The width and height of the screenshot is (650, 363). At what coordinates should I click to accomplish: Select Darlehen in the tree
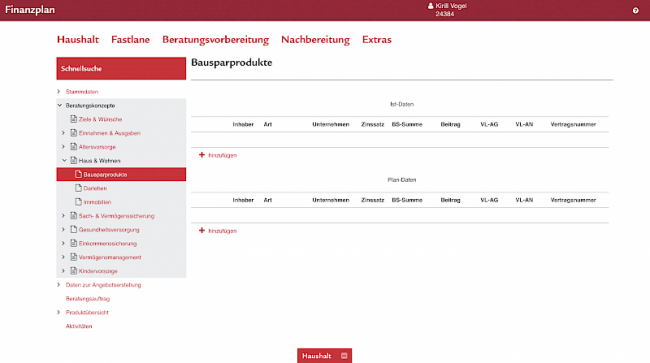[x=95, y=188]
